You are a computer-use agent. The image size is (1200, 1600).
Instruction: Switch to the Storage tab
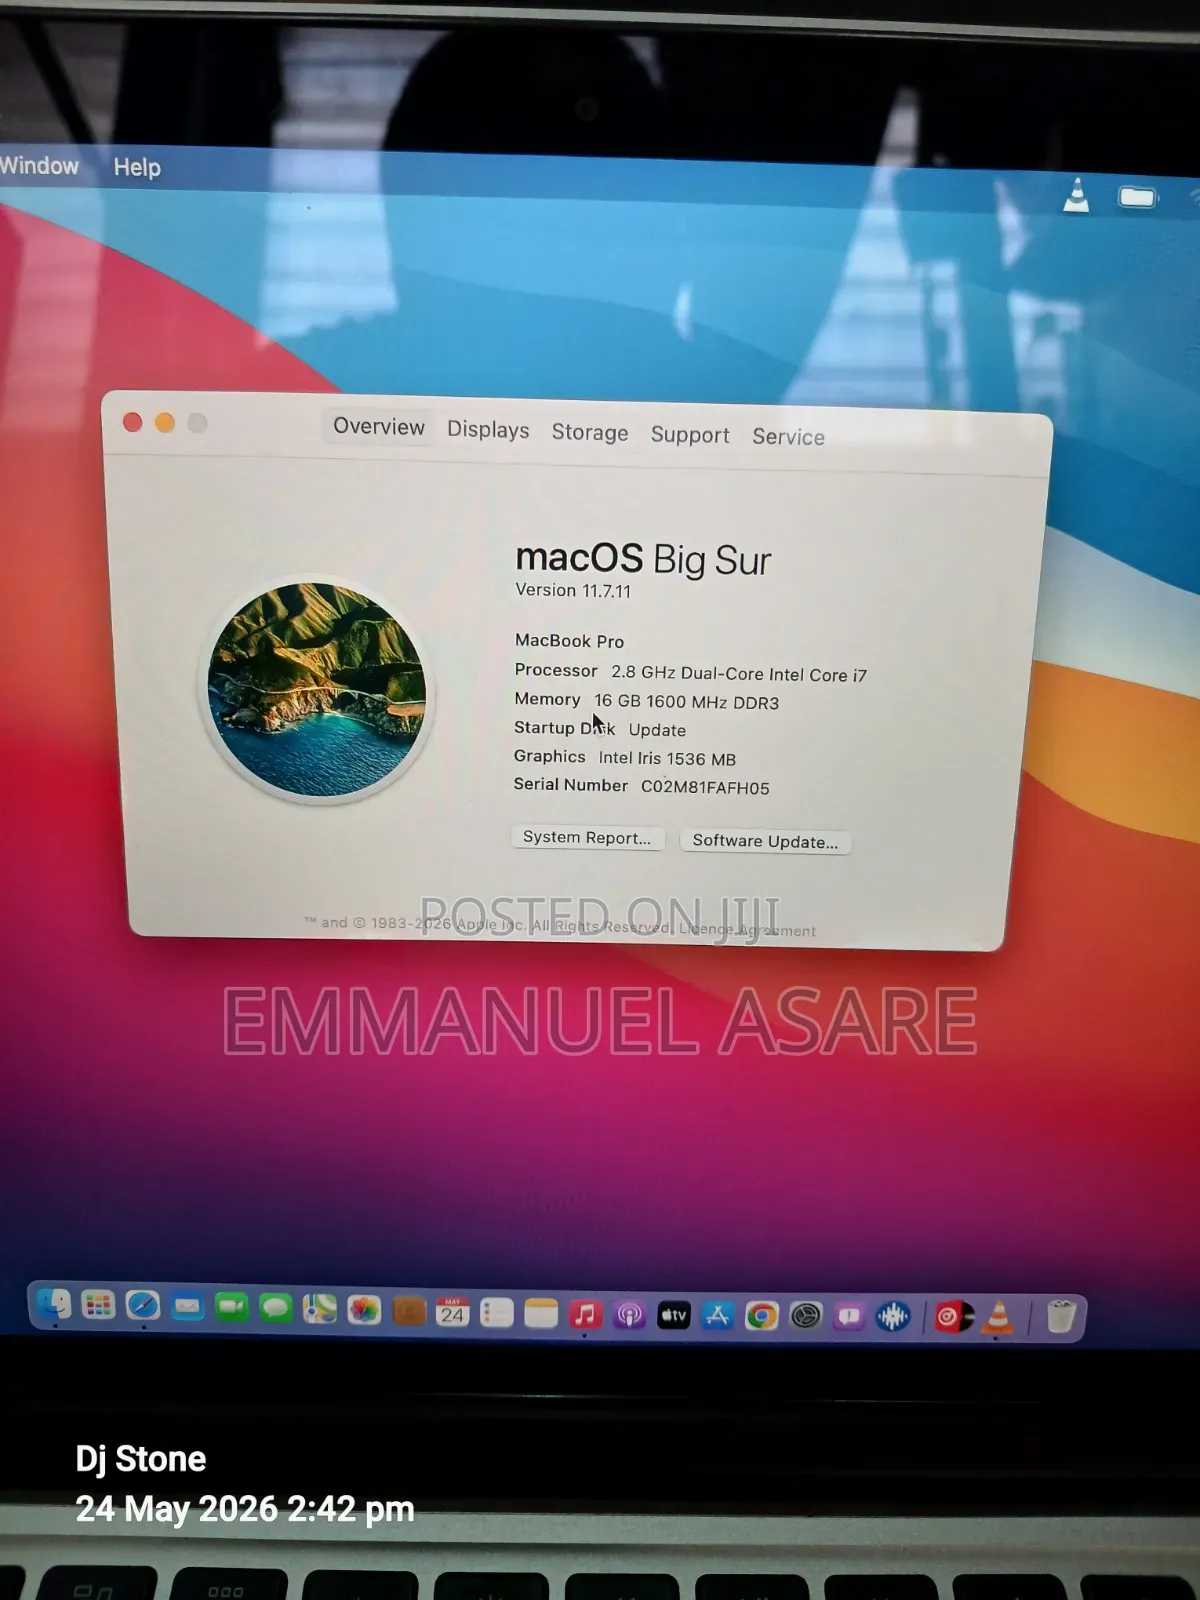point(590,433)
